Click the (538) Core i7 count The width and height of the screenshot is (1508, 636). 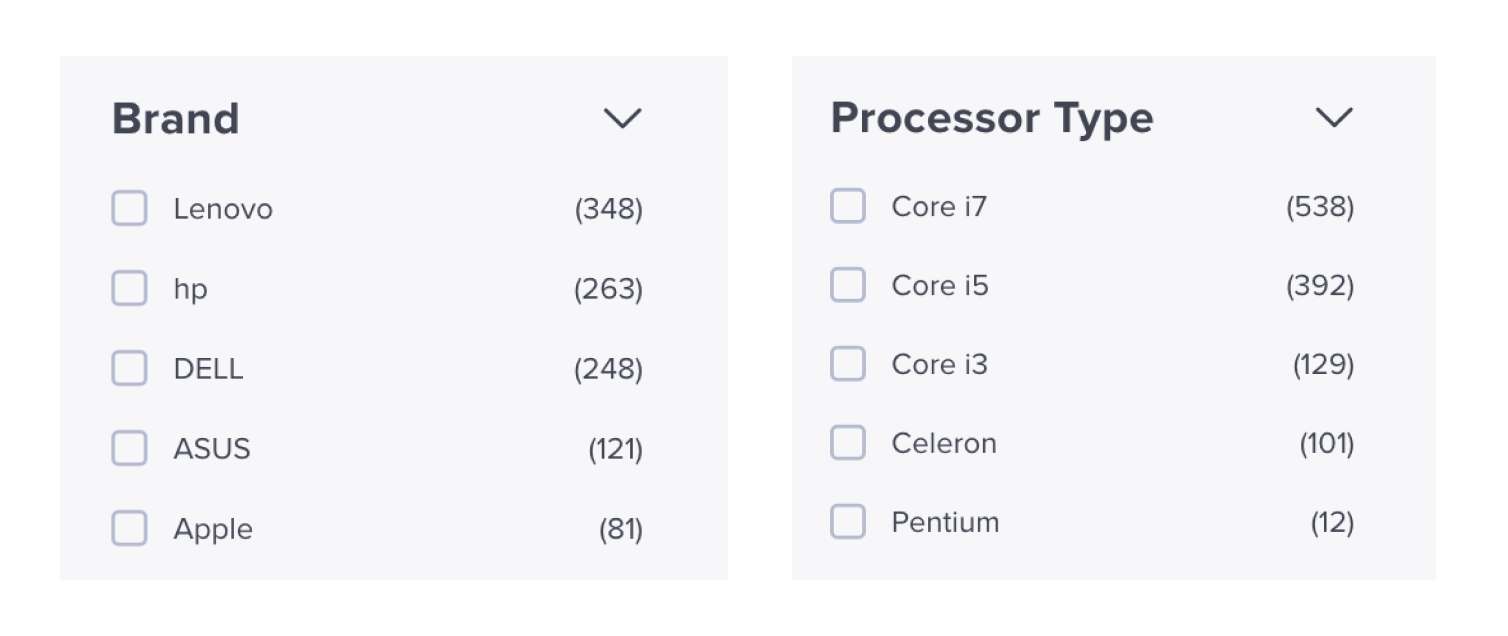point(1320,207)
